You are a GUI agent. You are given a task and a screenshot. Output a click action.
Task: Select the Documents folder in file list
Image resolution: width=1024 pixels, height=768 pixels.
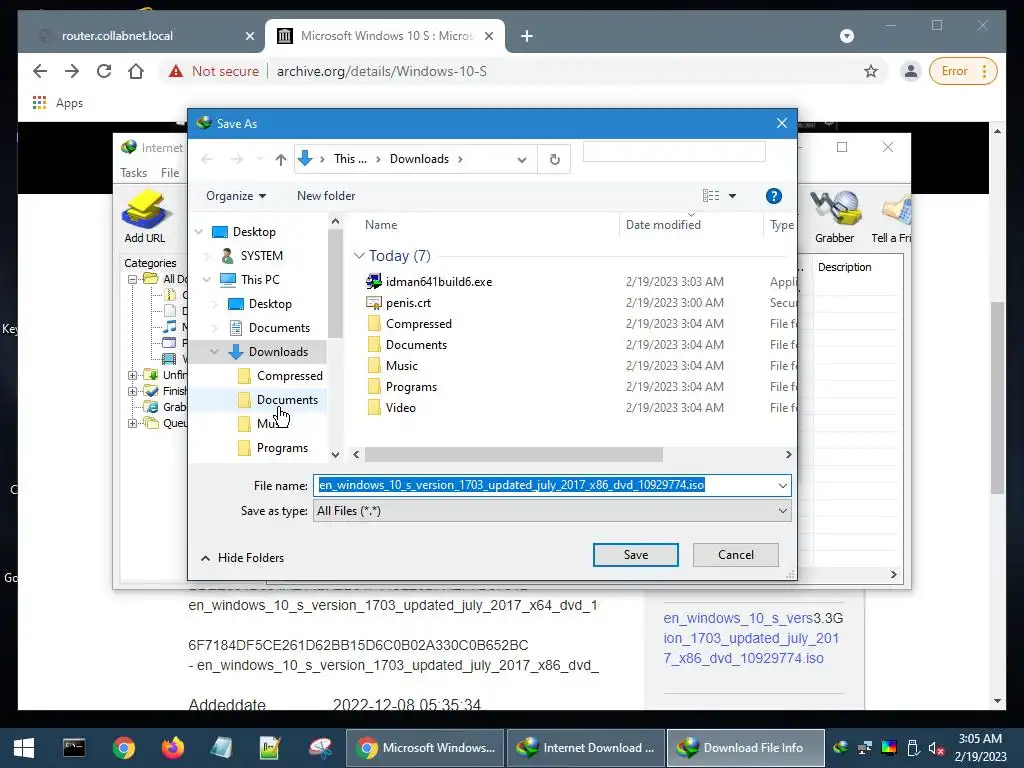pyautogui.click(x=416, y=345)
